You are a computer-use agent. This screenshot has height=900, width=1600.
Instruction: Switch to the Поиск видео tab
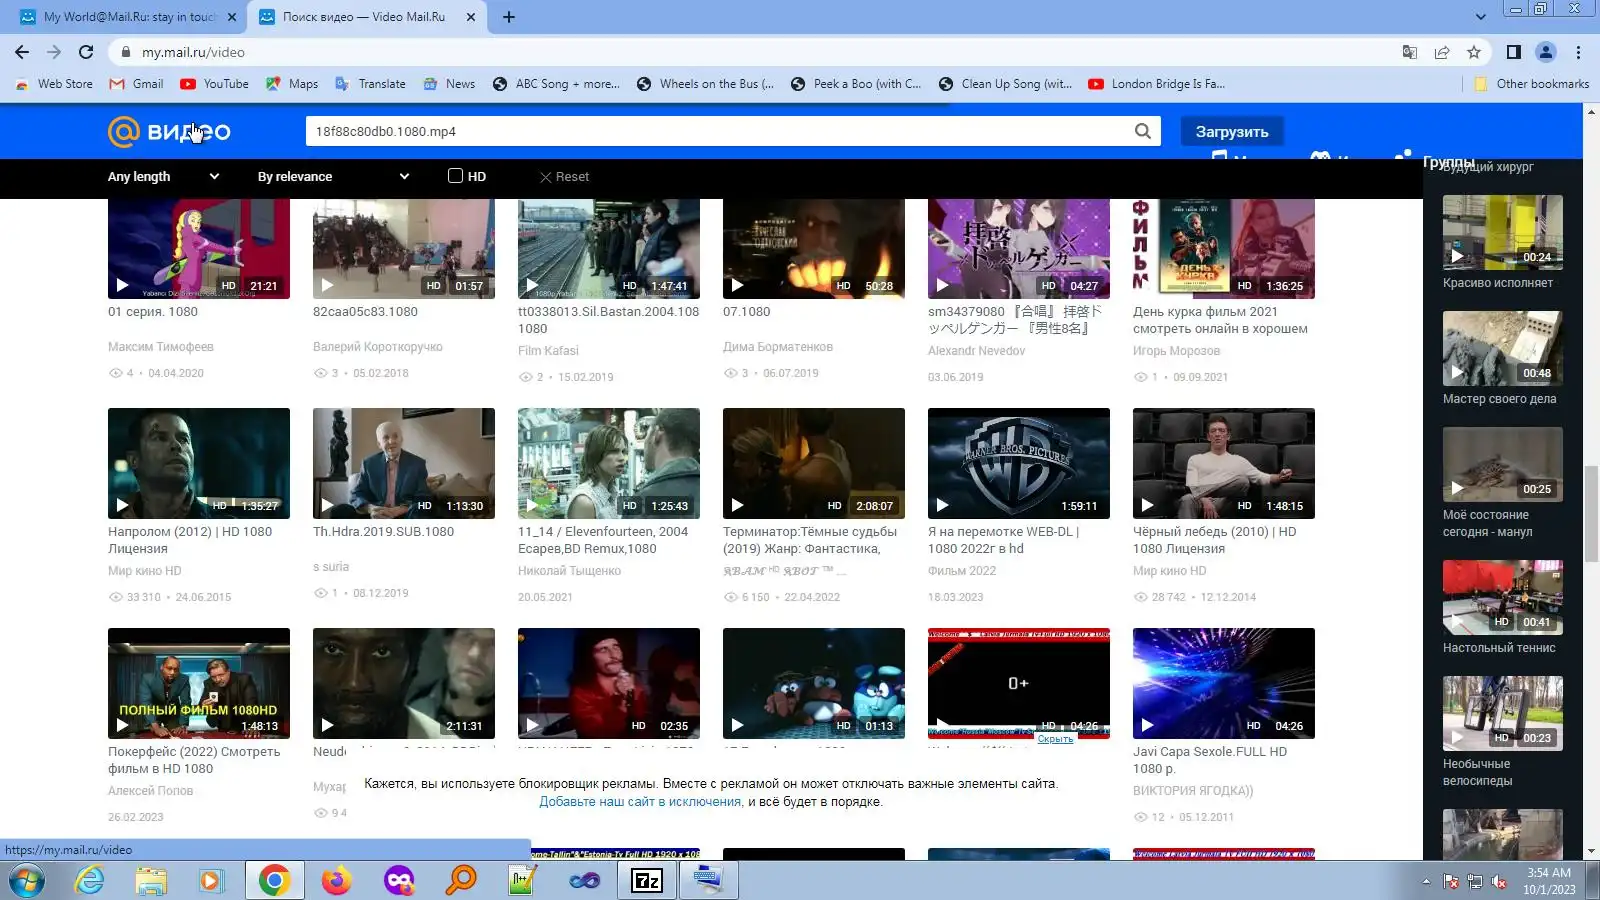tap(364, 17)
